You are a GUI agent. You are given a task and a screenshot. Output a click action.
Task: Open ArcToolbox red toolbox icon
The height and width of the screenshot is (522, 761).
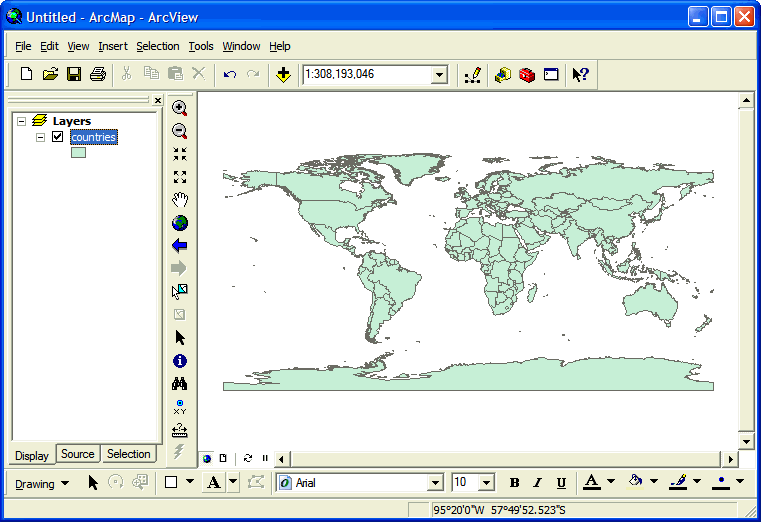527,74
